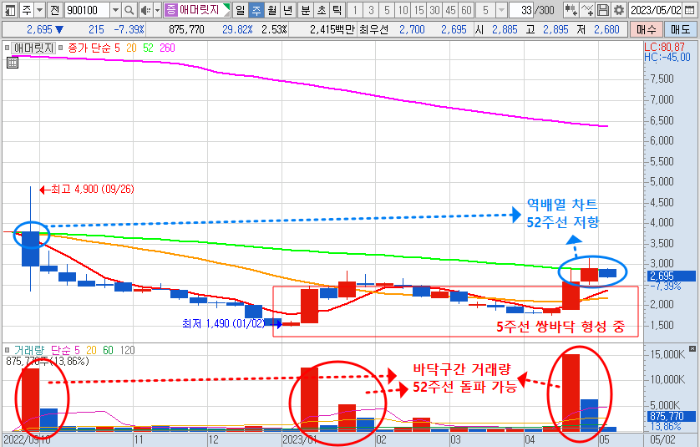
Task: Toggle the small square before 애머릿지 legend
Action: pos(7,48)
